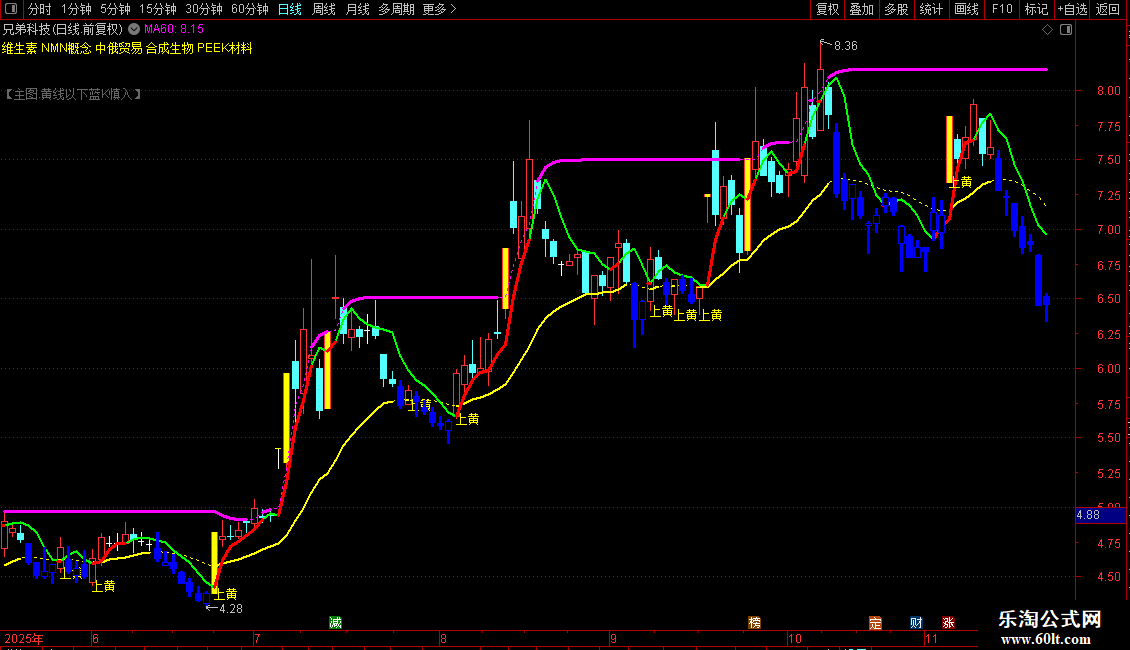Switch to the 60分钟 period tab

pyautogui.click(x=249, y=9)
